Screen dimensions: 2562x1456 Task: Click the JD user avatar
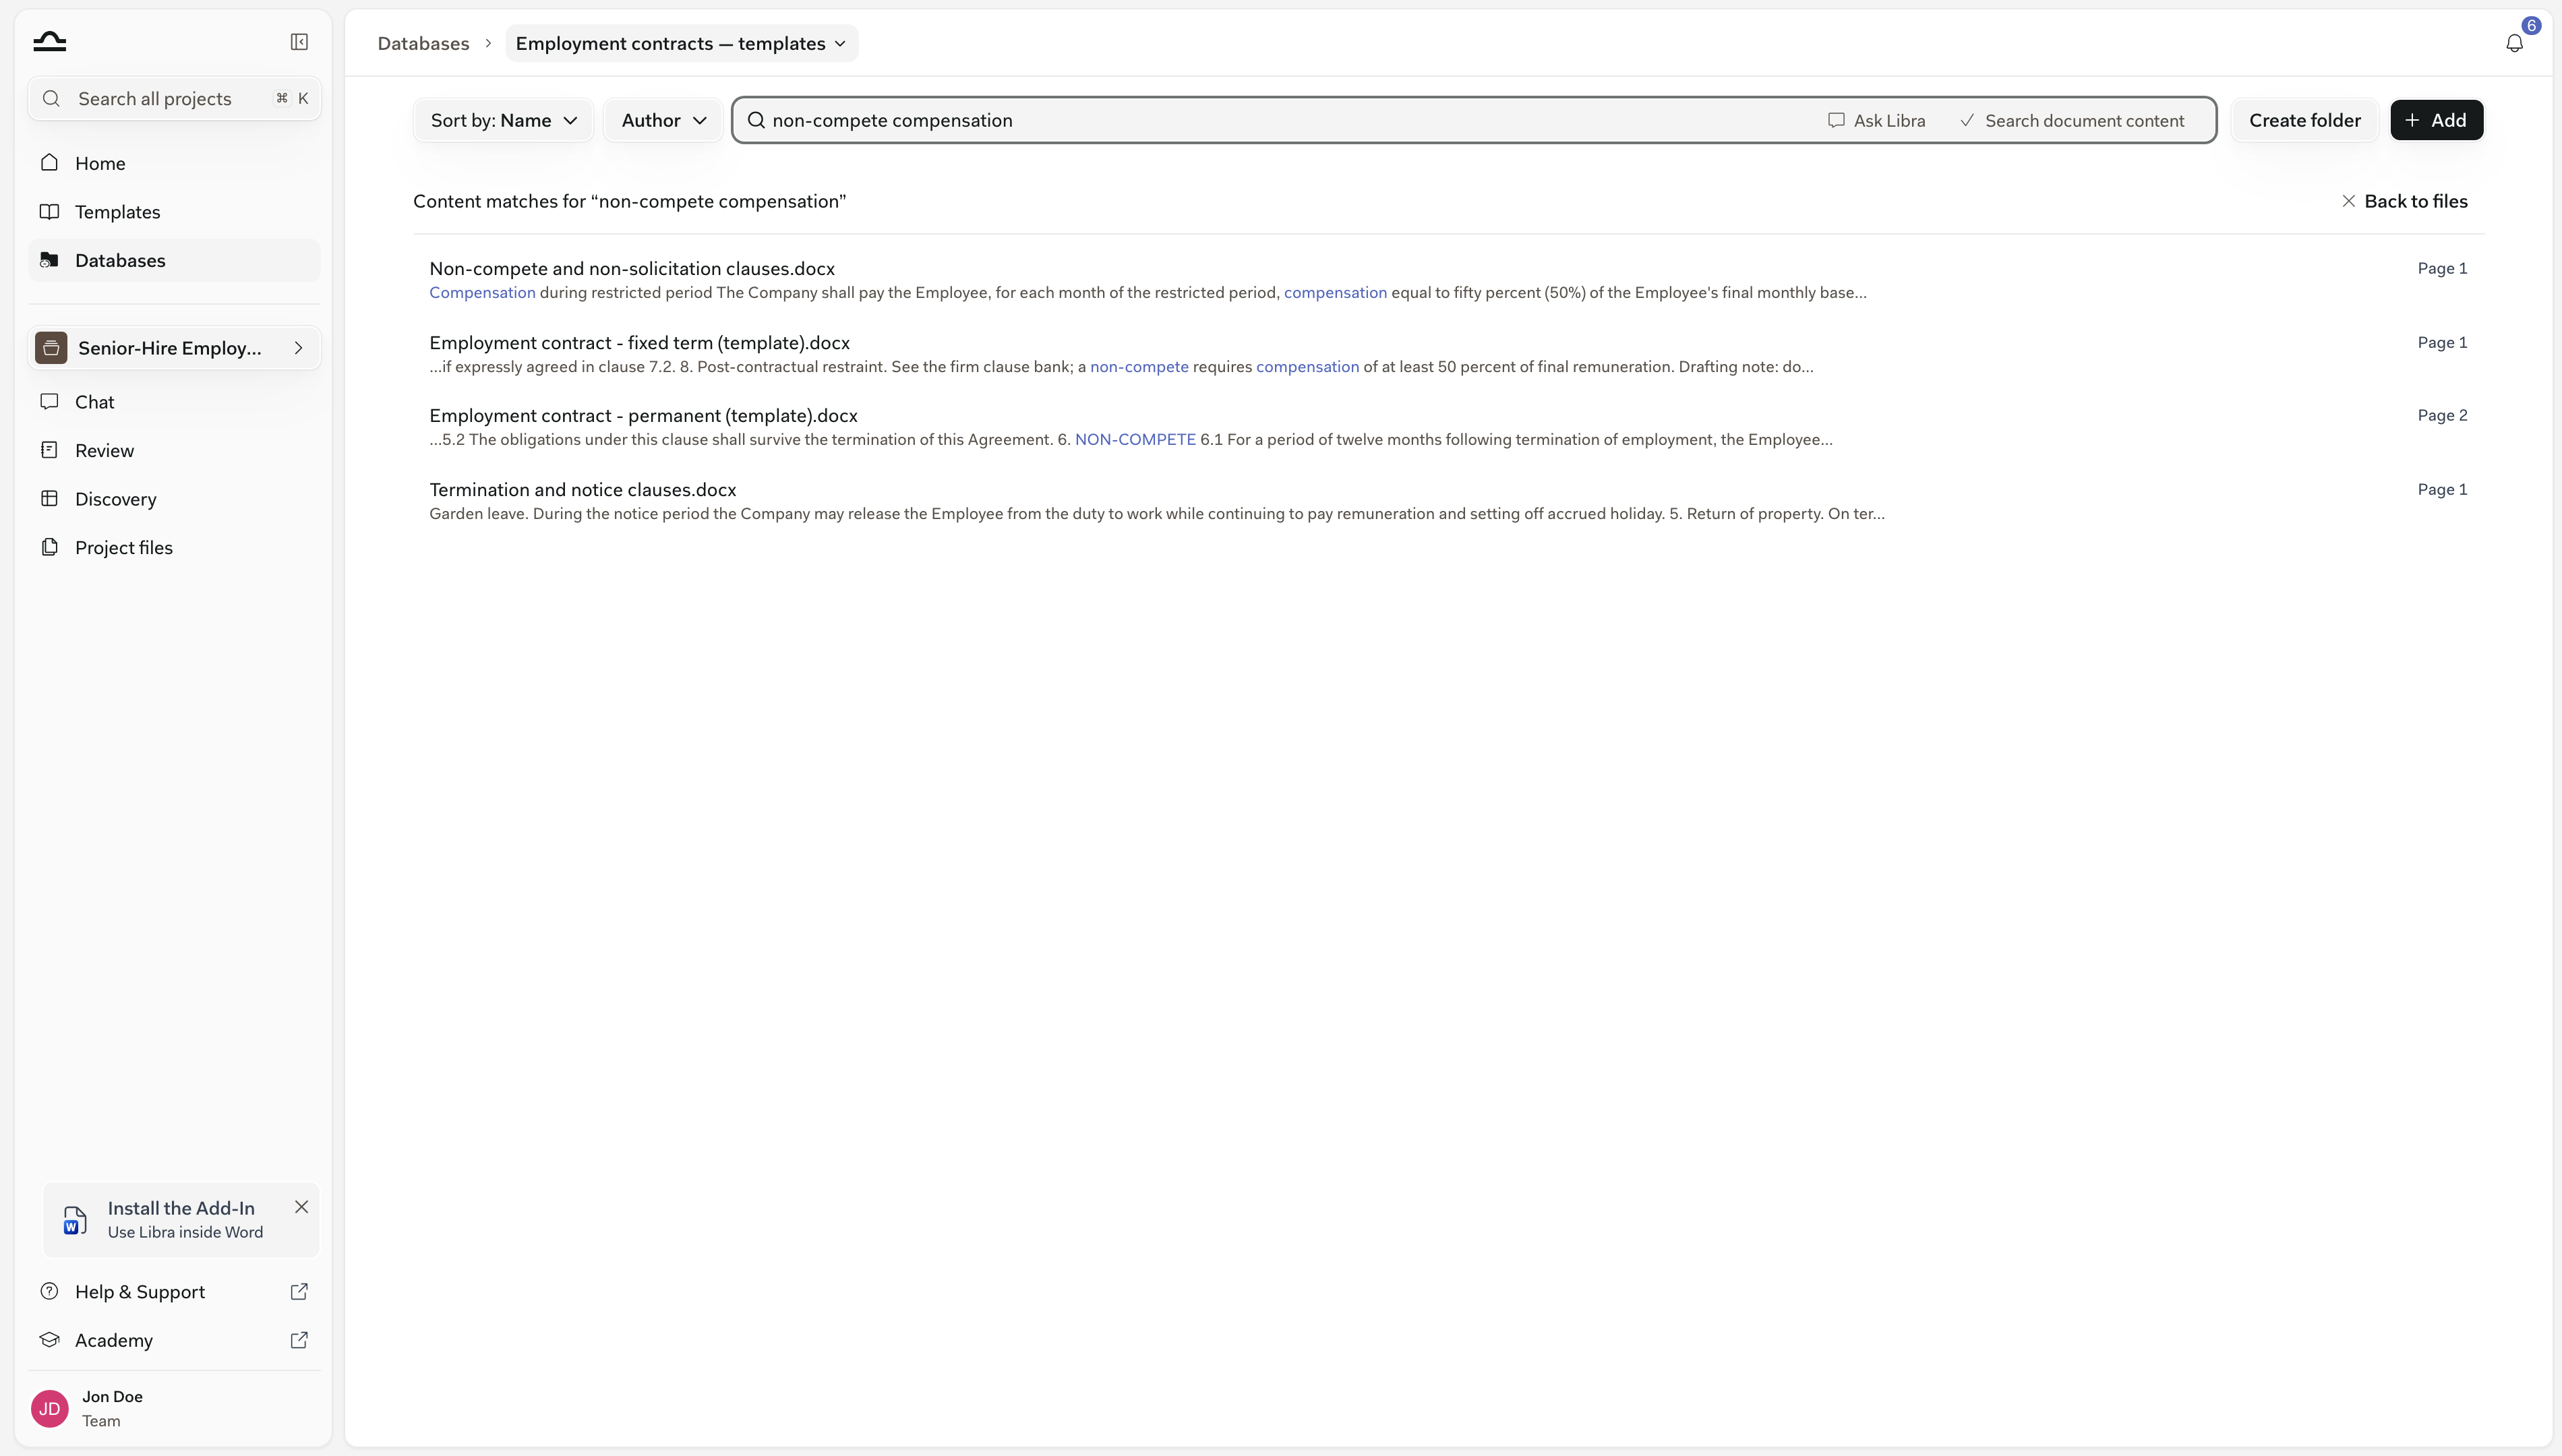50,1408
